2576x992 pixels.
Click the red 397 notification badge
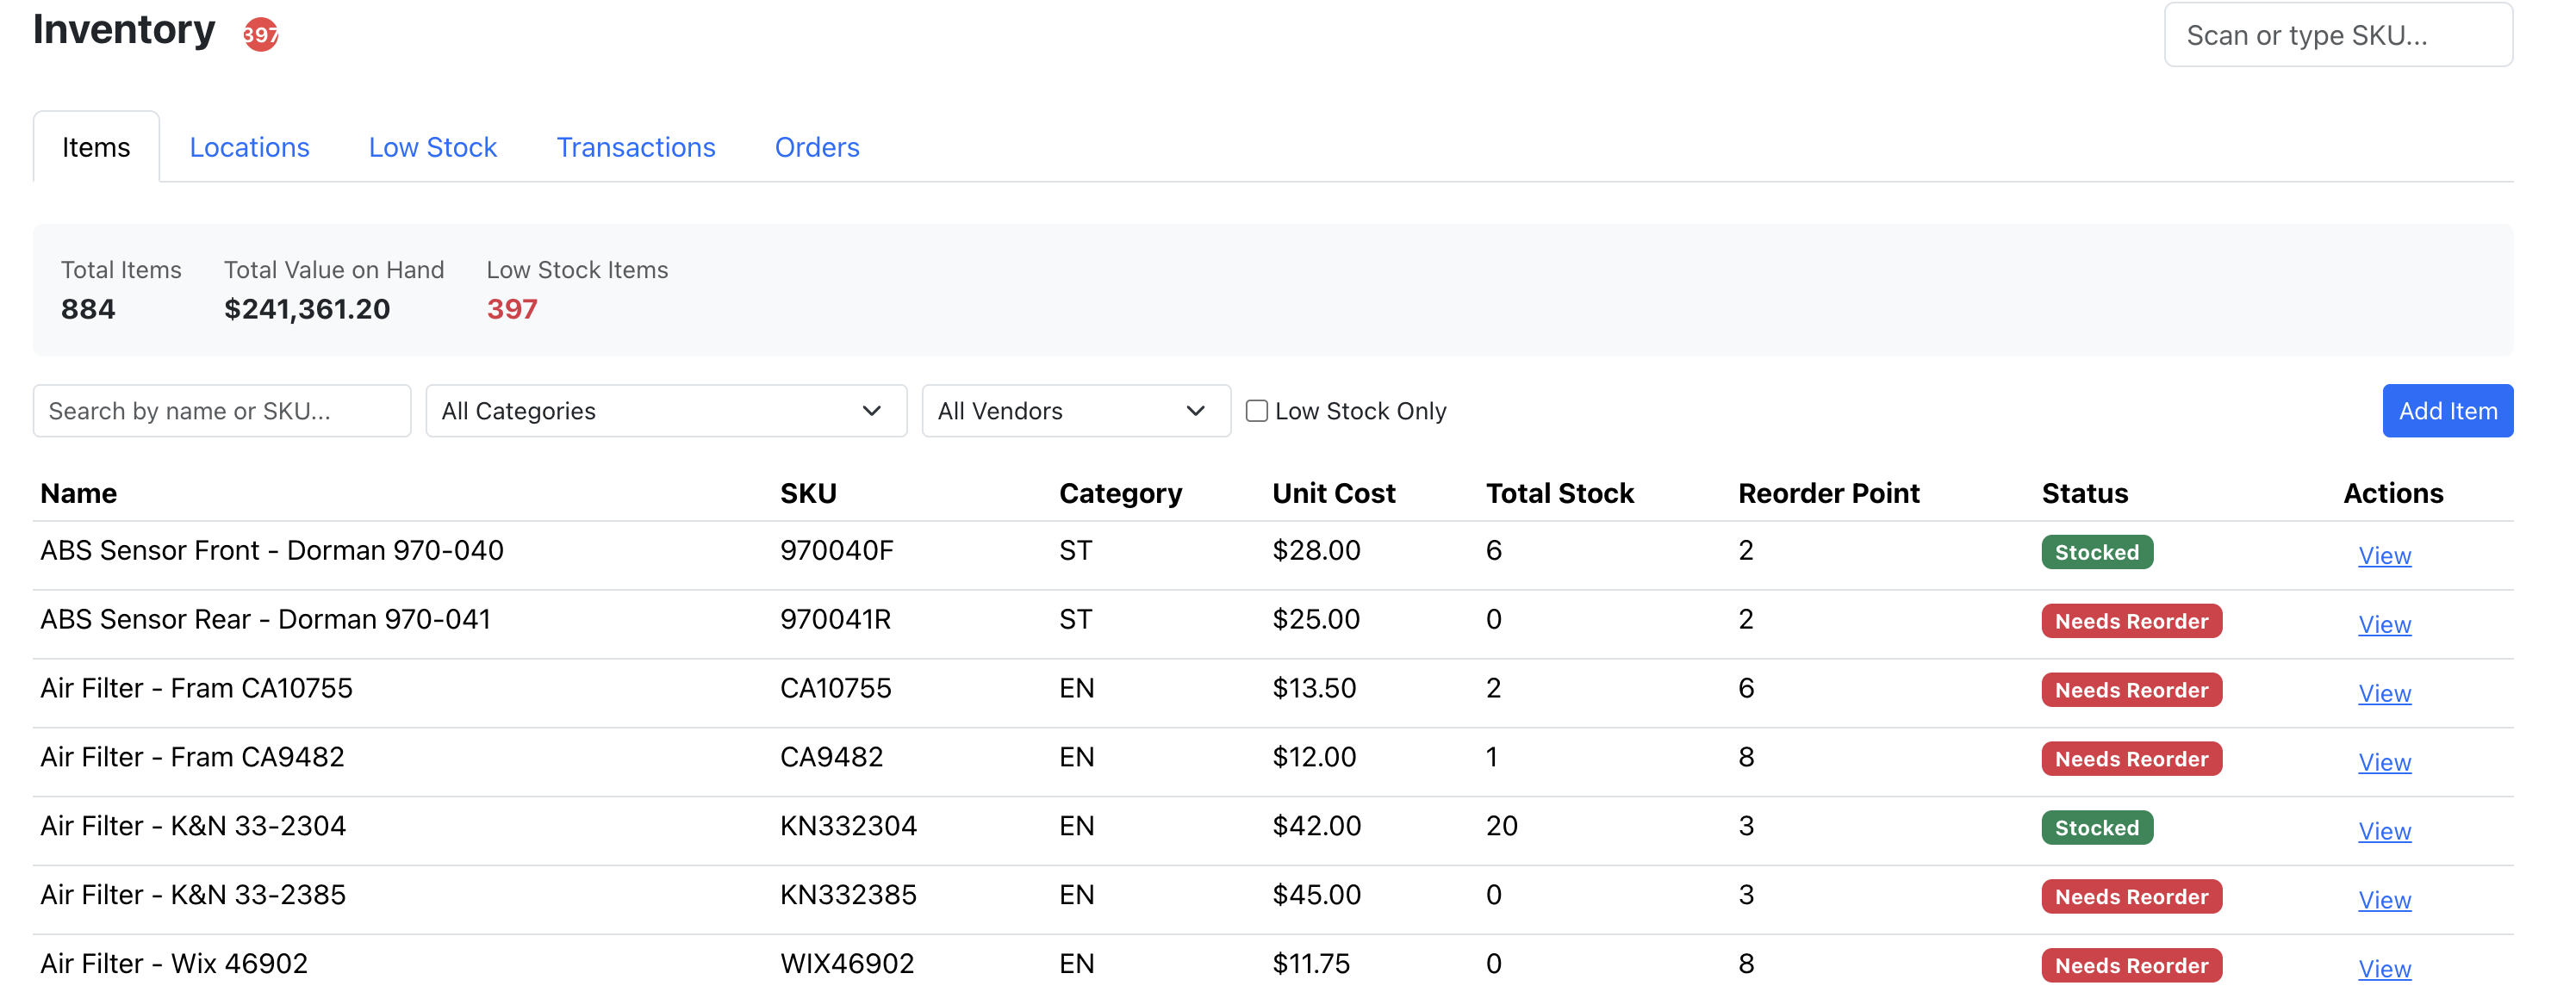pyautogui.click(x=261, y=35)
